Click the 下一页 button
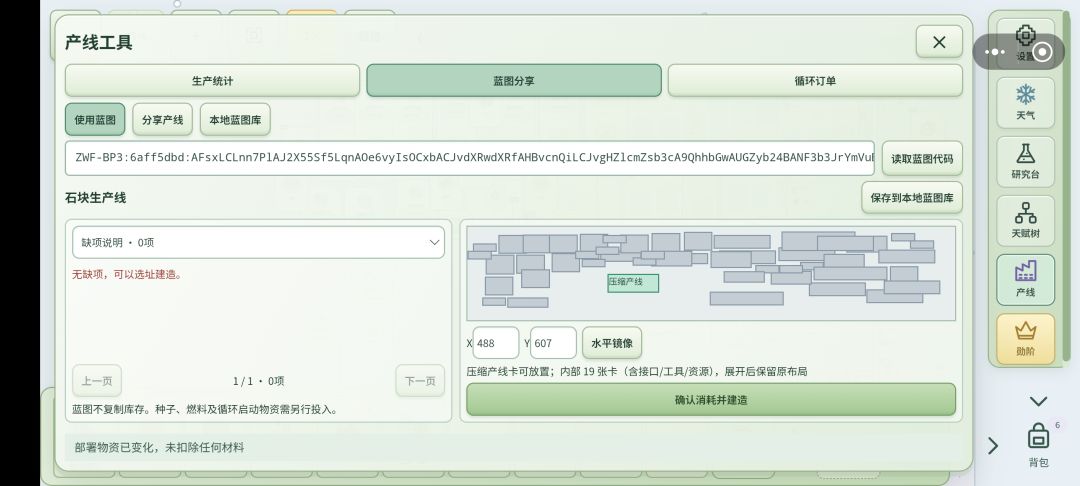Viewport: 1080px width, 486px height. [x=420, y=381]
